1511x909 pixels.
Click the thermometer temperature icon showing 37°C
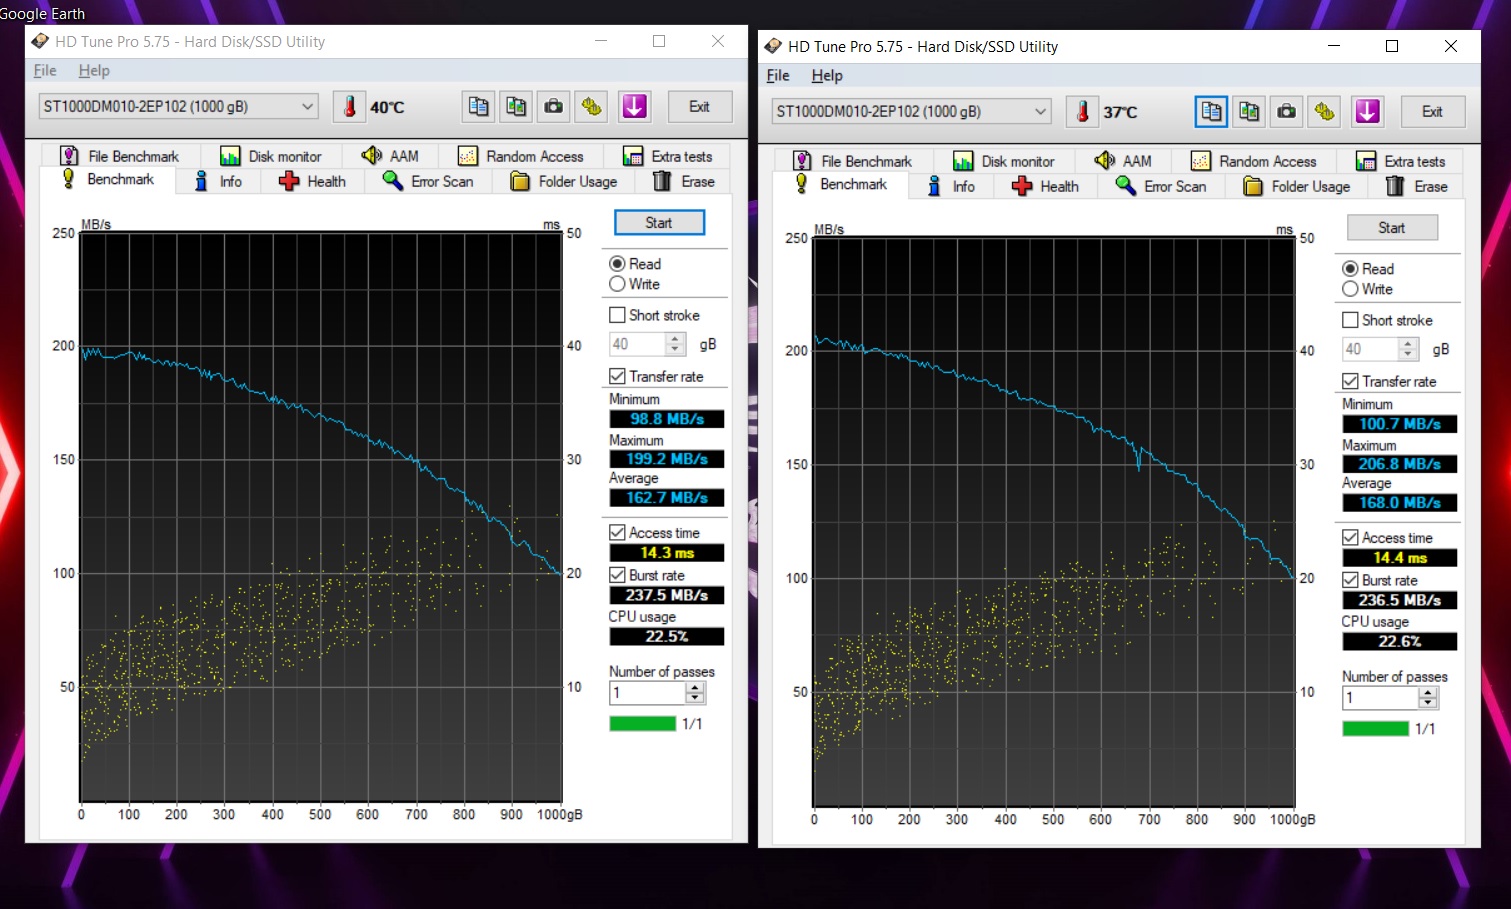[1082, 112]
